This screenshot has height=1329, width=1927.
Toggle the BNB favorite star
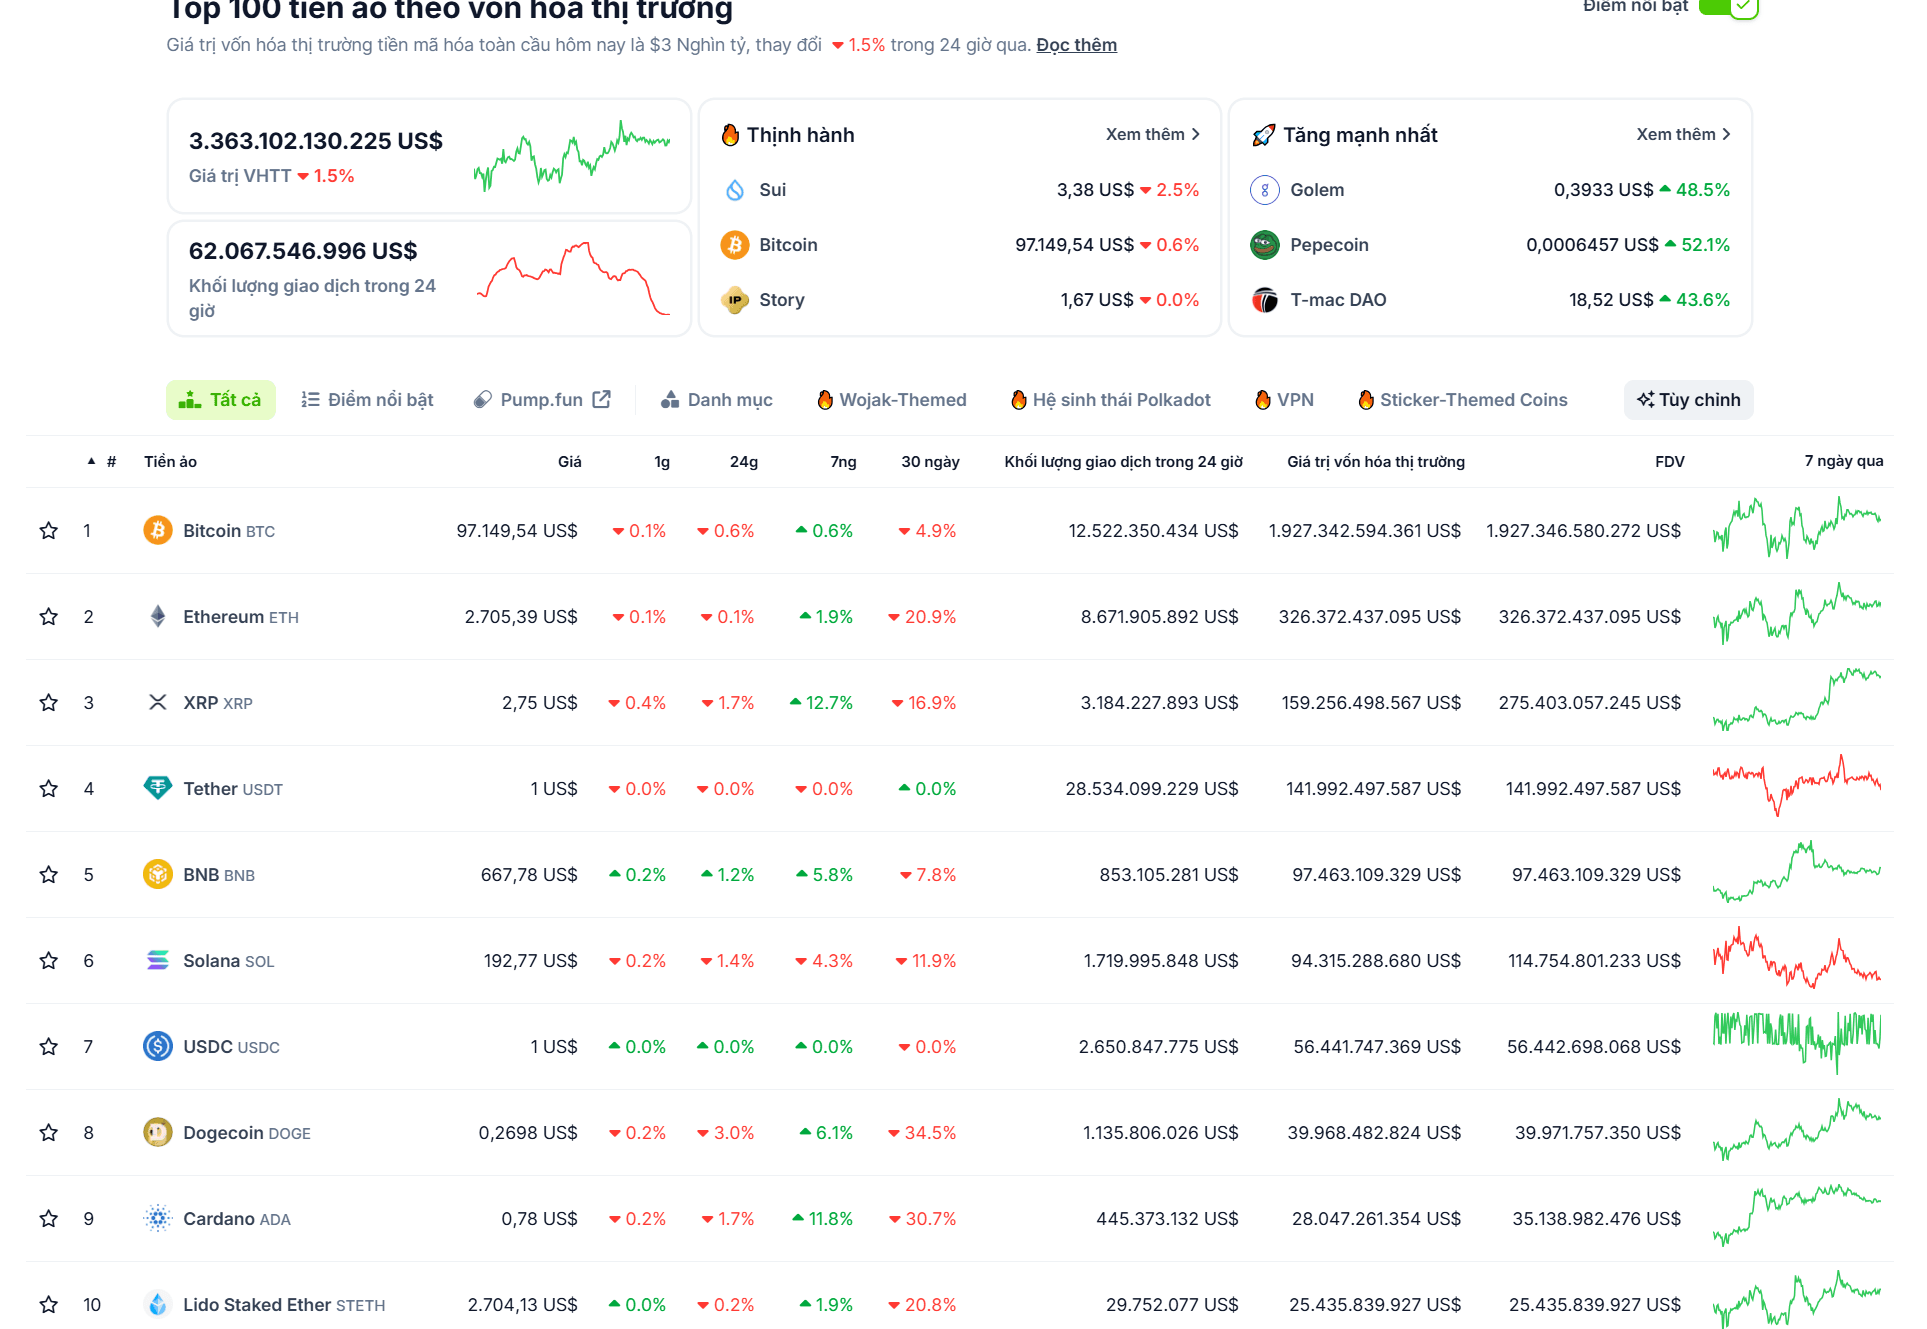pos(48,875)
